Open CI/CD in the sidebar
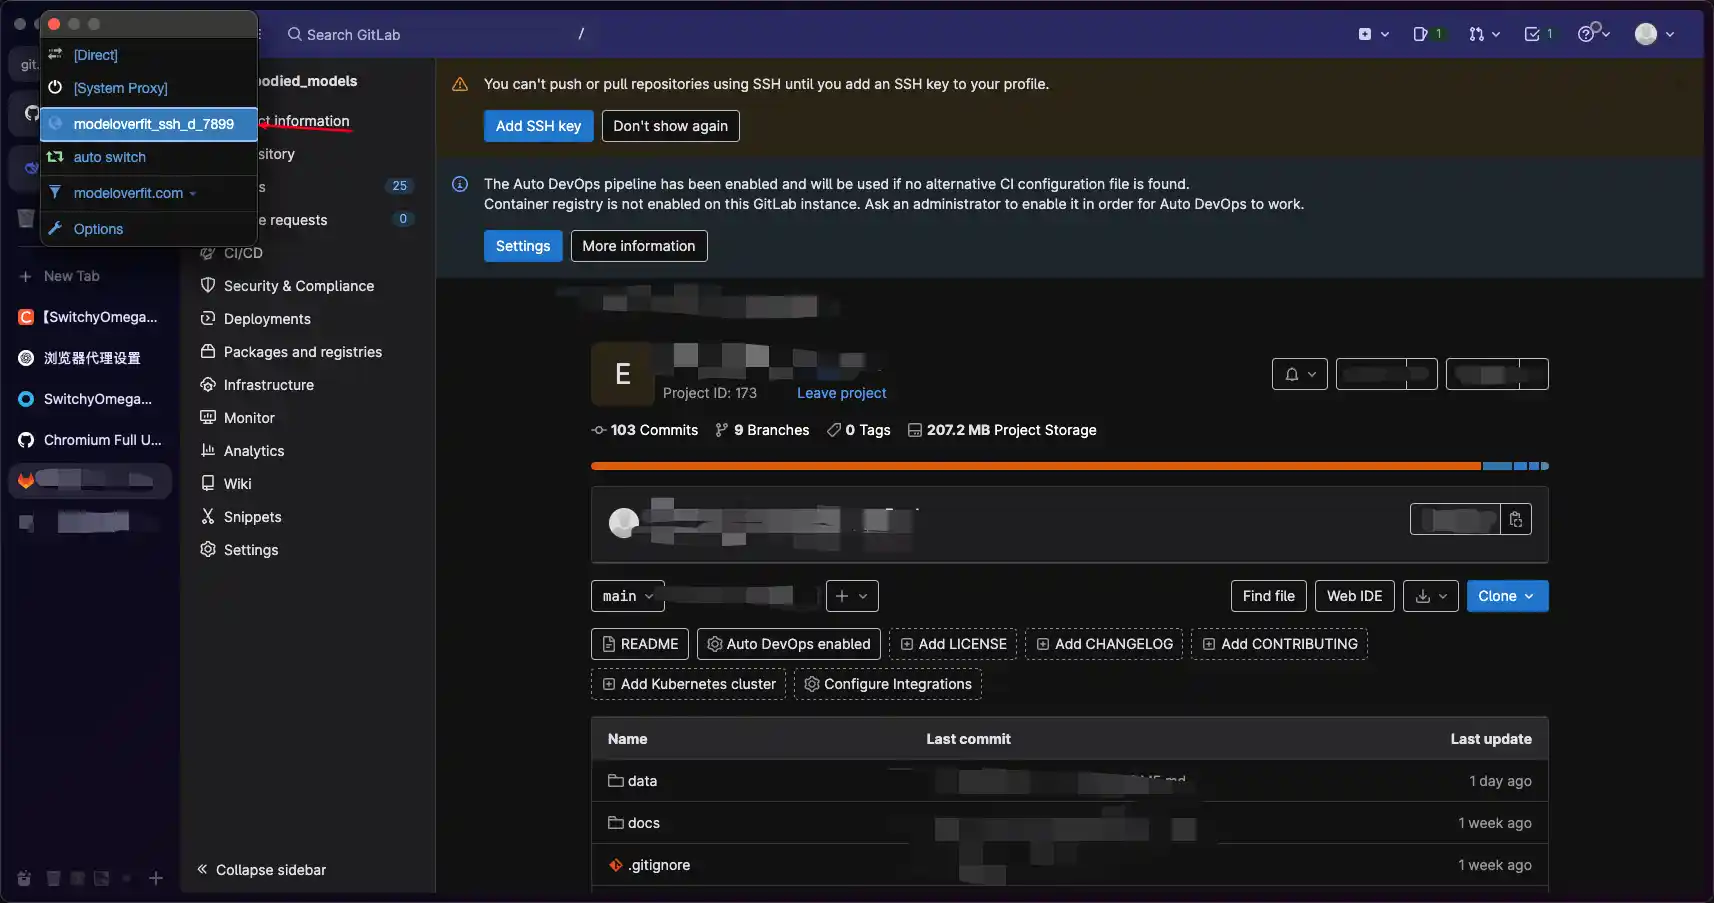The height and width of the screenshot is (903, 1714). click(x=243, y=253)
